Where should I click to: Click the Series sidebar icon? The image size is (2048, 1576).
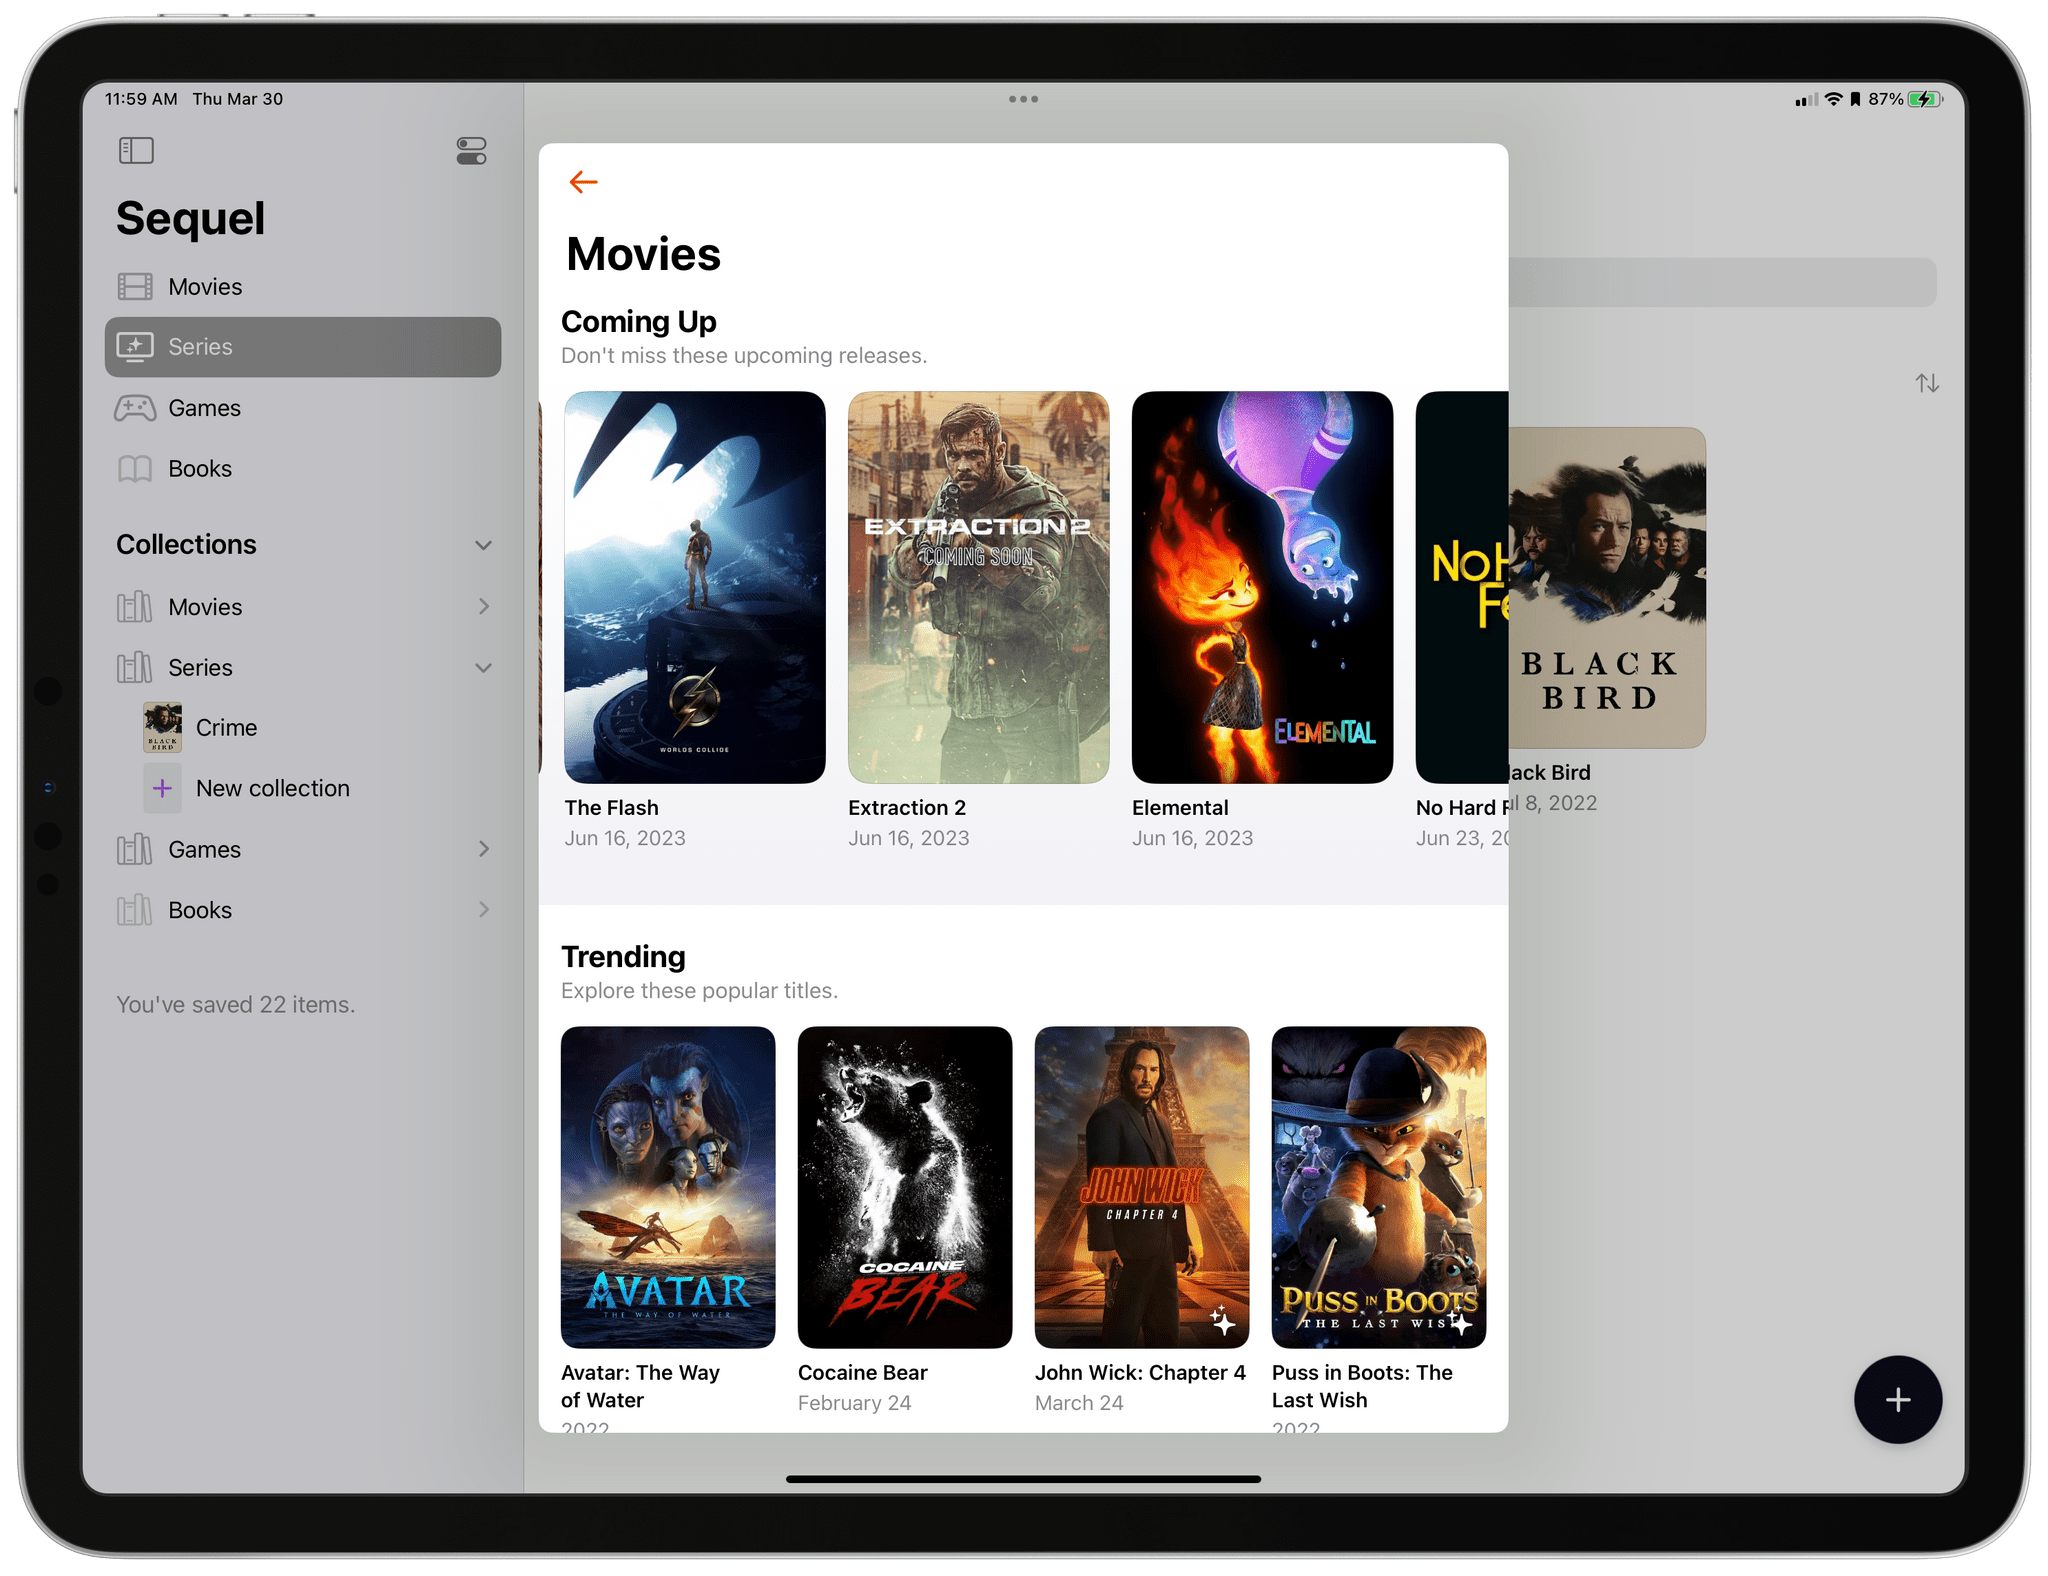point(134,344)
